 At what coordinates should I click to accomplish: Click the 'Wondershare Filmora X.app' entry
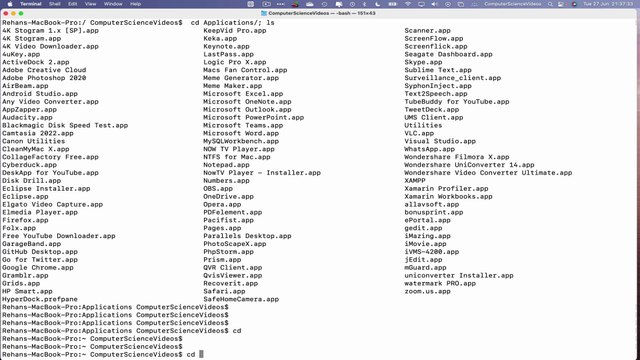click(x=457, y=157)
